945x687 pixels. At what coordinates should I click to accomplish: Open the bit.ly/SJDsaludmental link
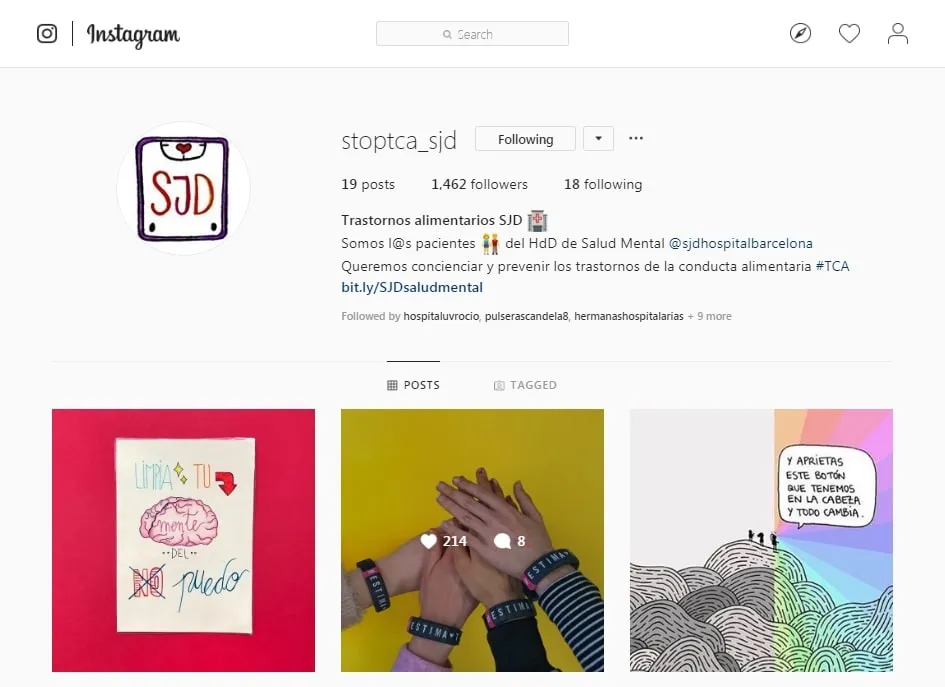click(412, 287)
